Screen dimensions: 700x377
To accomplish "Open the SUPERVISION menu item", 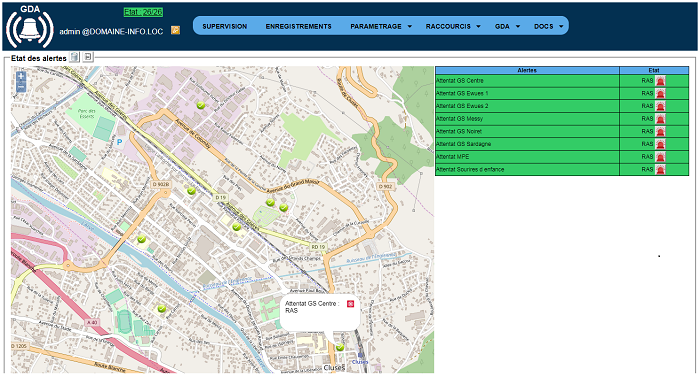I will tap(225, 26).
